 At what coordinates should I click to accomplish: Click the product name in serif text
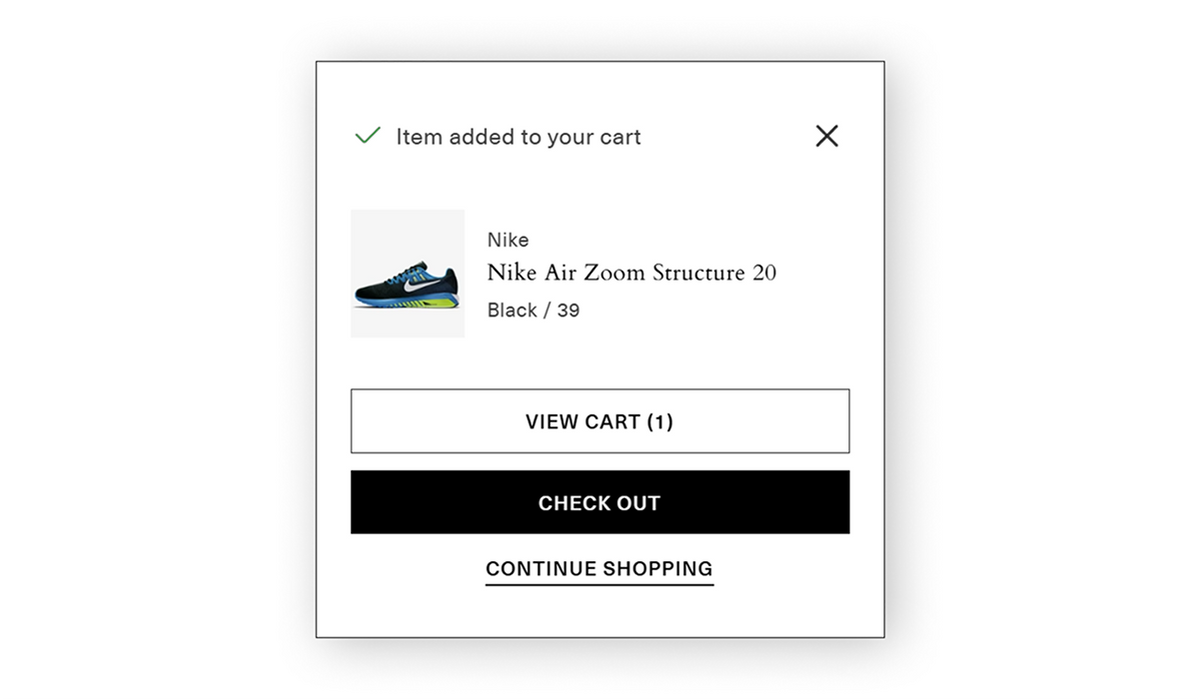[x=631, y=272]
